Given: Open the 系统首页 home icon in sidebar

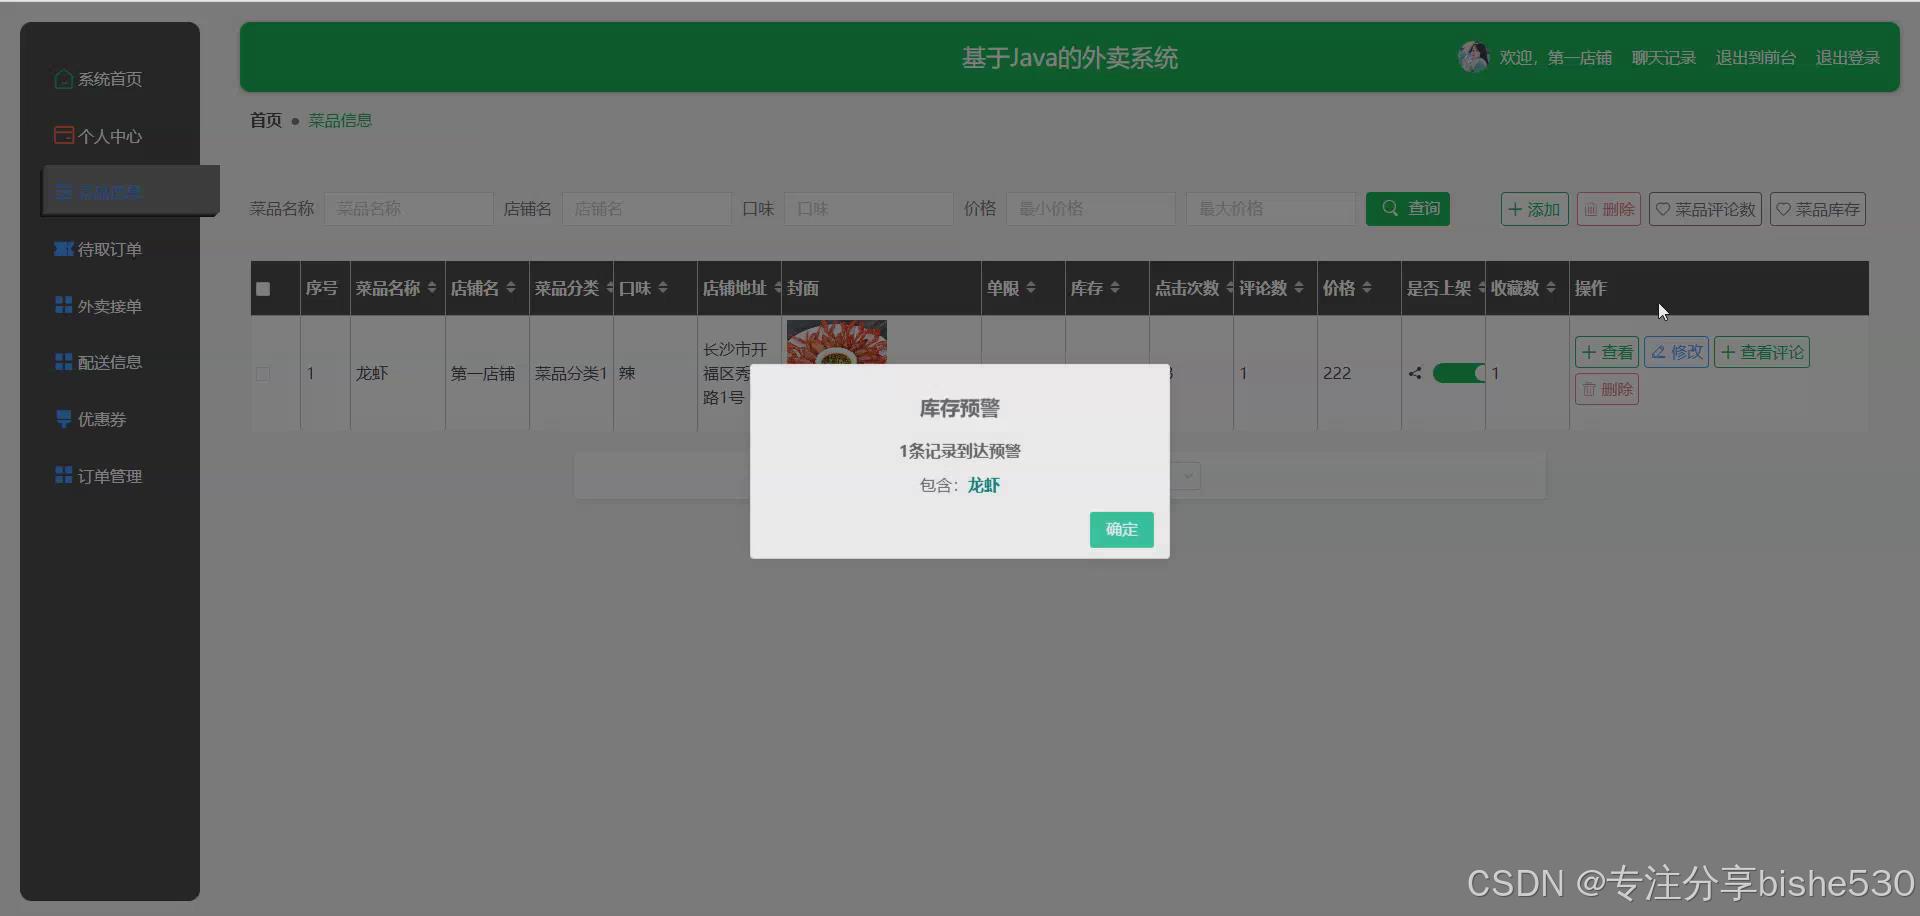Looking at the screenshot, I should (63, 79).
